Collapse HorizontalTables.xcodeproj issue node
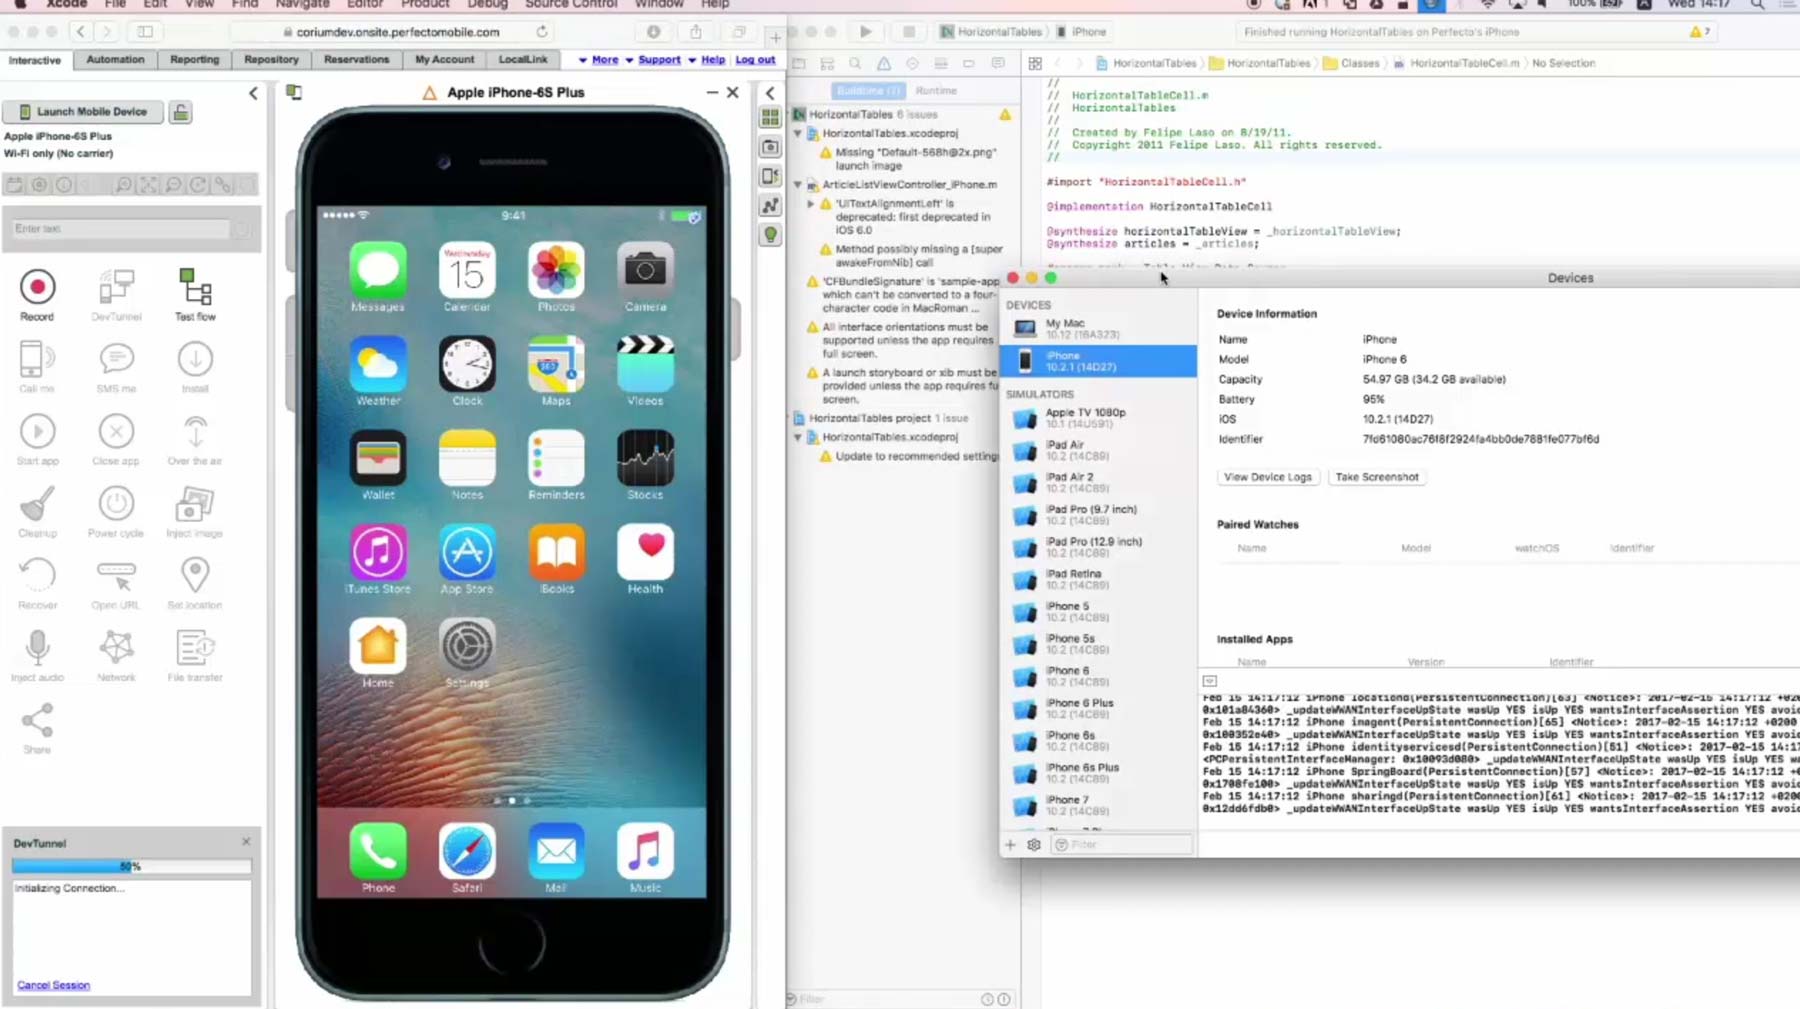 [798, 133]
